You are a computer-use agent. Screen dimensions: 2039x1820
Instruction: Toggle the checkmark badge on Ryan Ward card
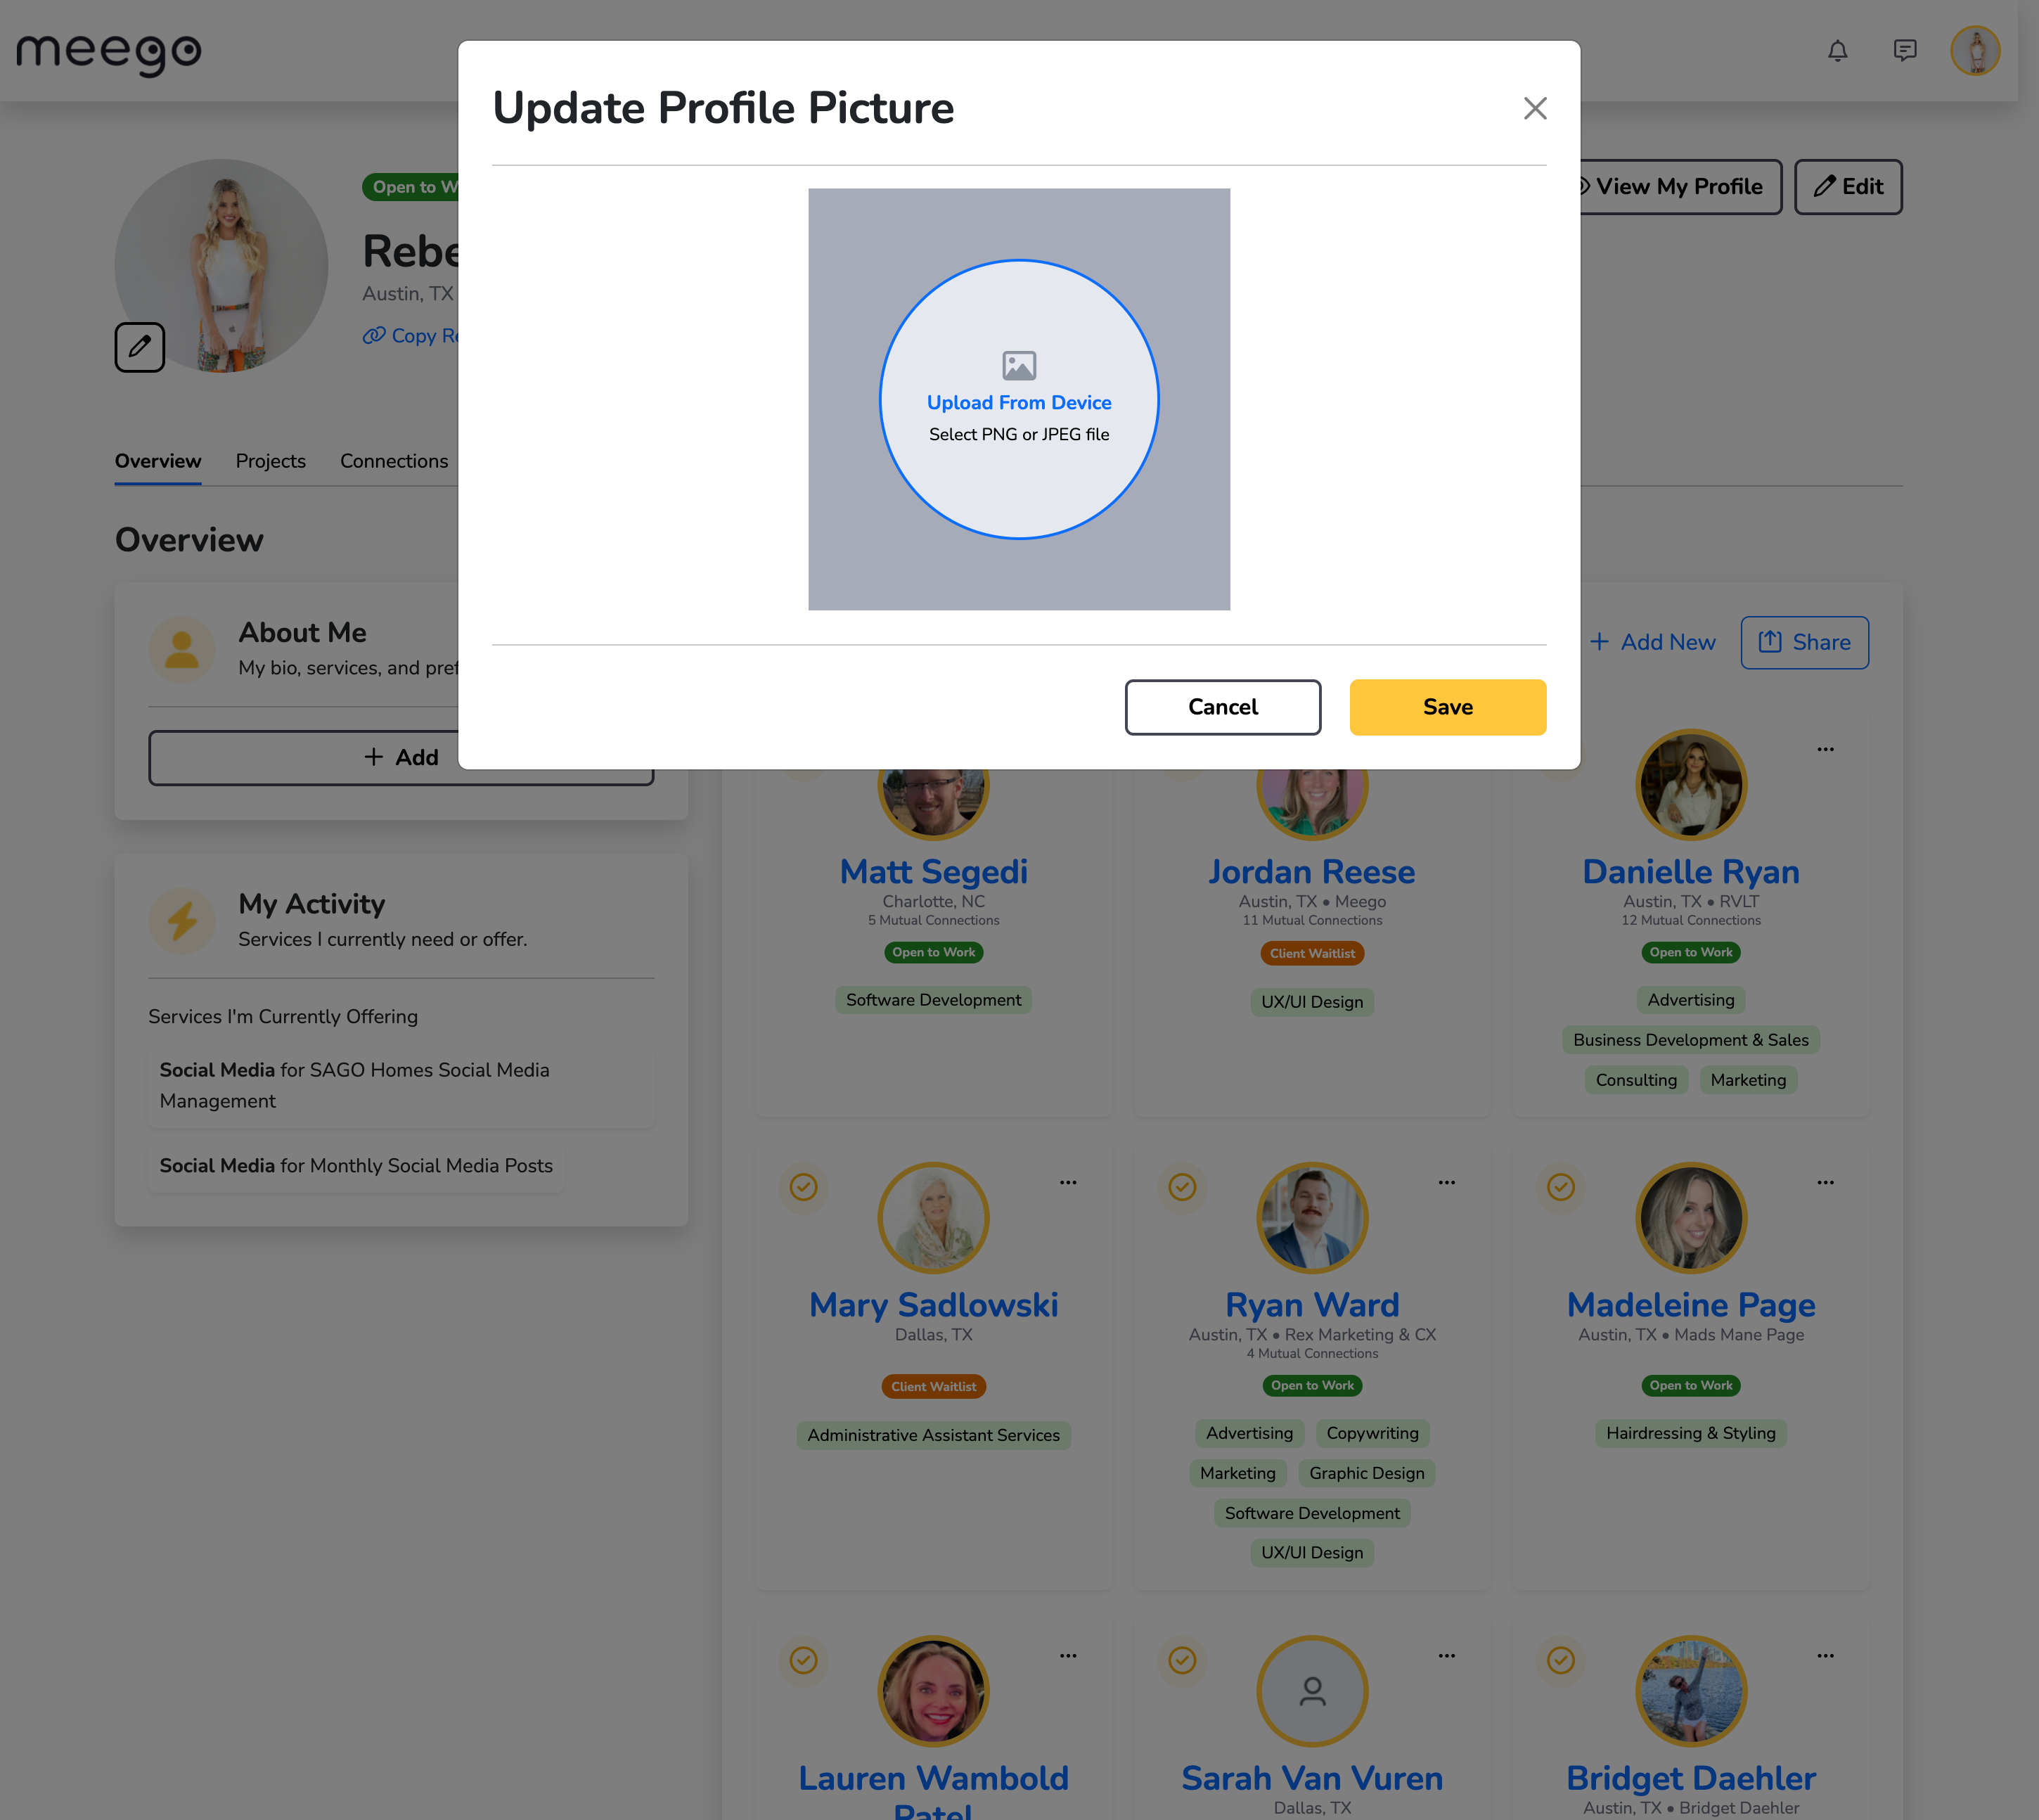click(1182, 1187)
